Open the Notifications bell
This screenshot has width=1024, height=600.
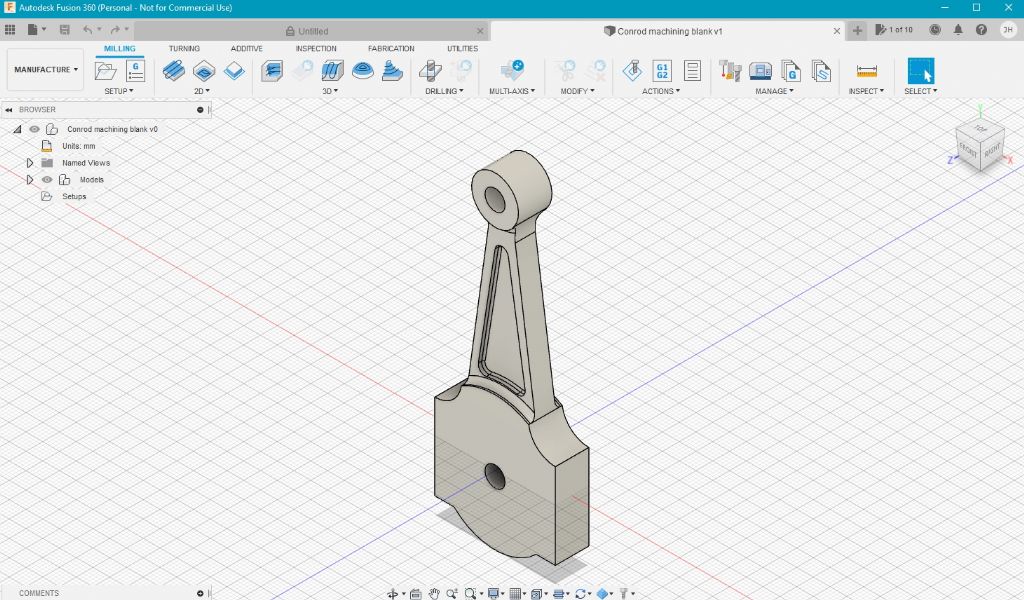click(x=958, y=29)
